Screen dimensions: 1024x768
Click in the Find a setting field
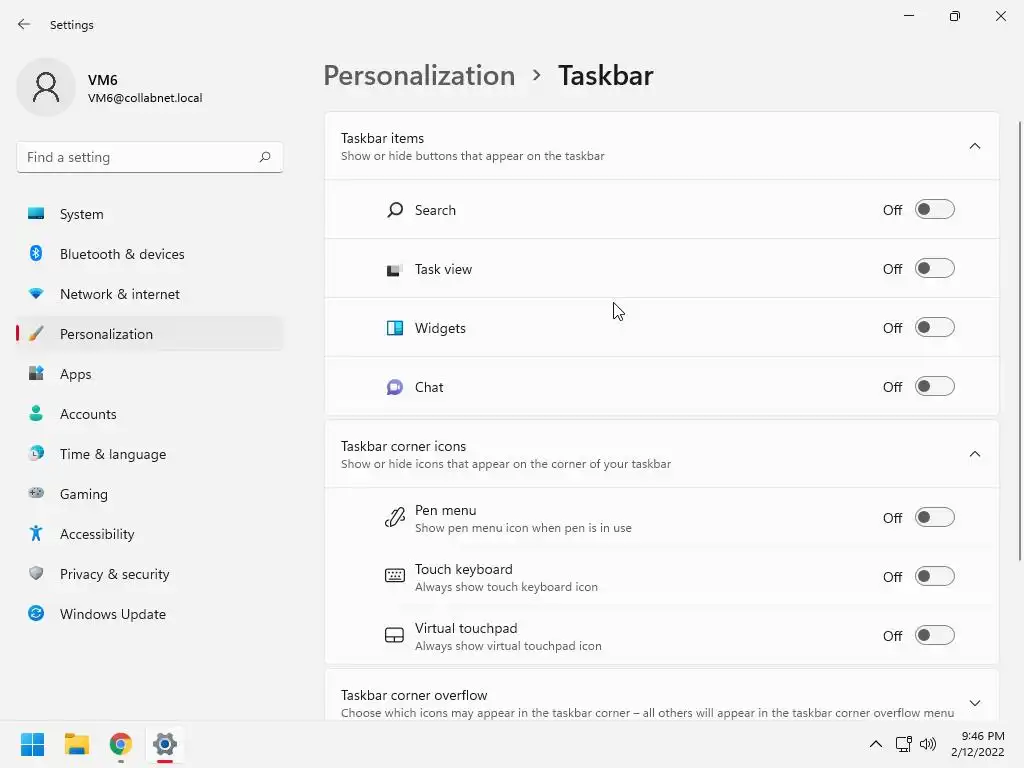pyautogui.click(x=150, y=157)
